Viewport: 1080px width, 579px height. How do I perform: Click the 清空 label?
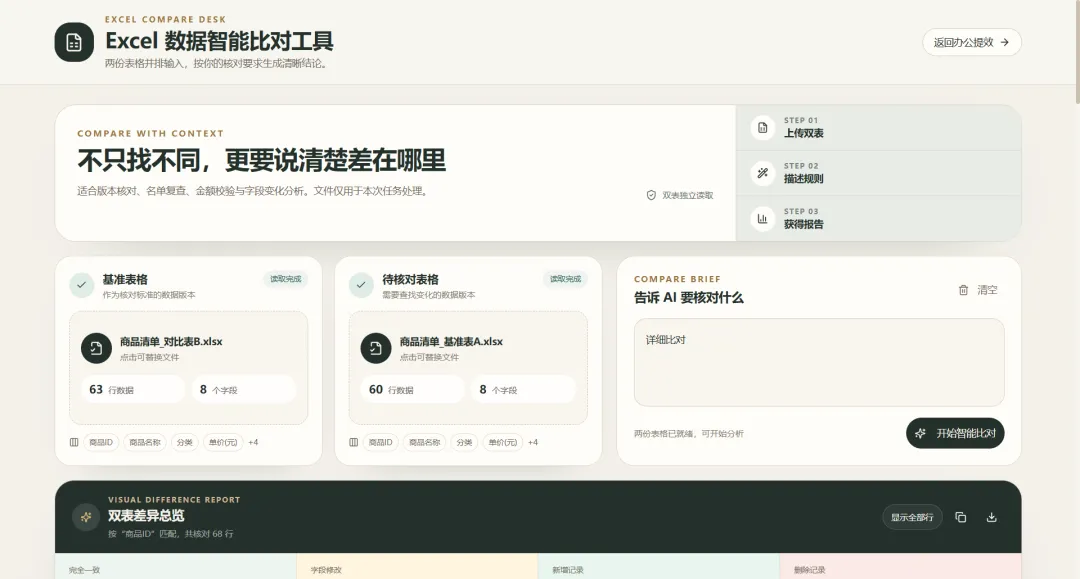click(987, 290)
